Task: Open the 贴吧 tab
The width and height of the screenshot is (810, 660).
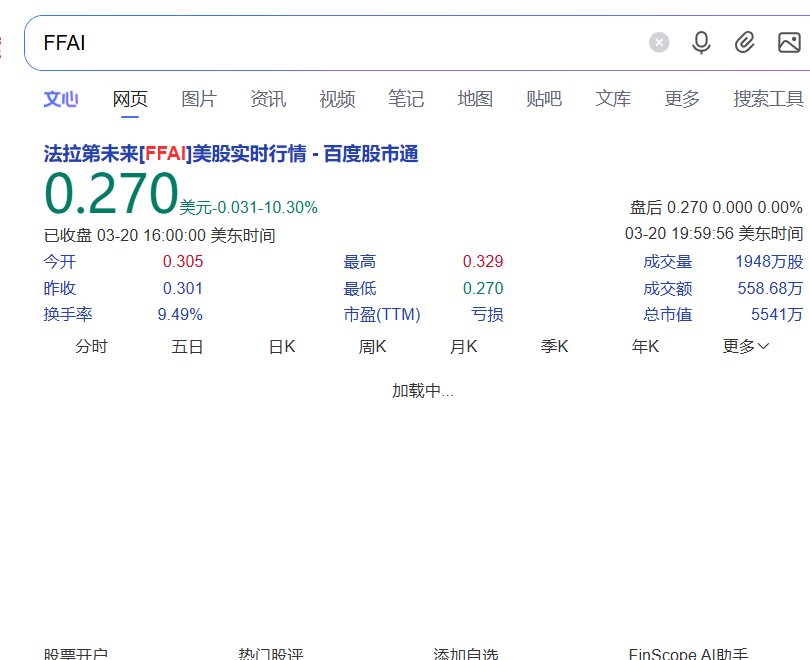Action: 544,99
